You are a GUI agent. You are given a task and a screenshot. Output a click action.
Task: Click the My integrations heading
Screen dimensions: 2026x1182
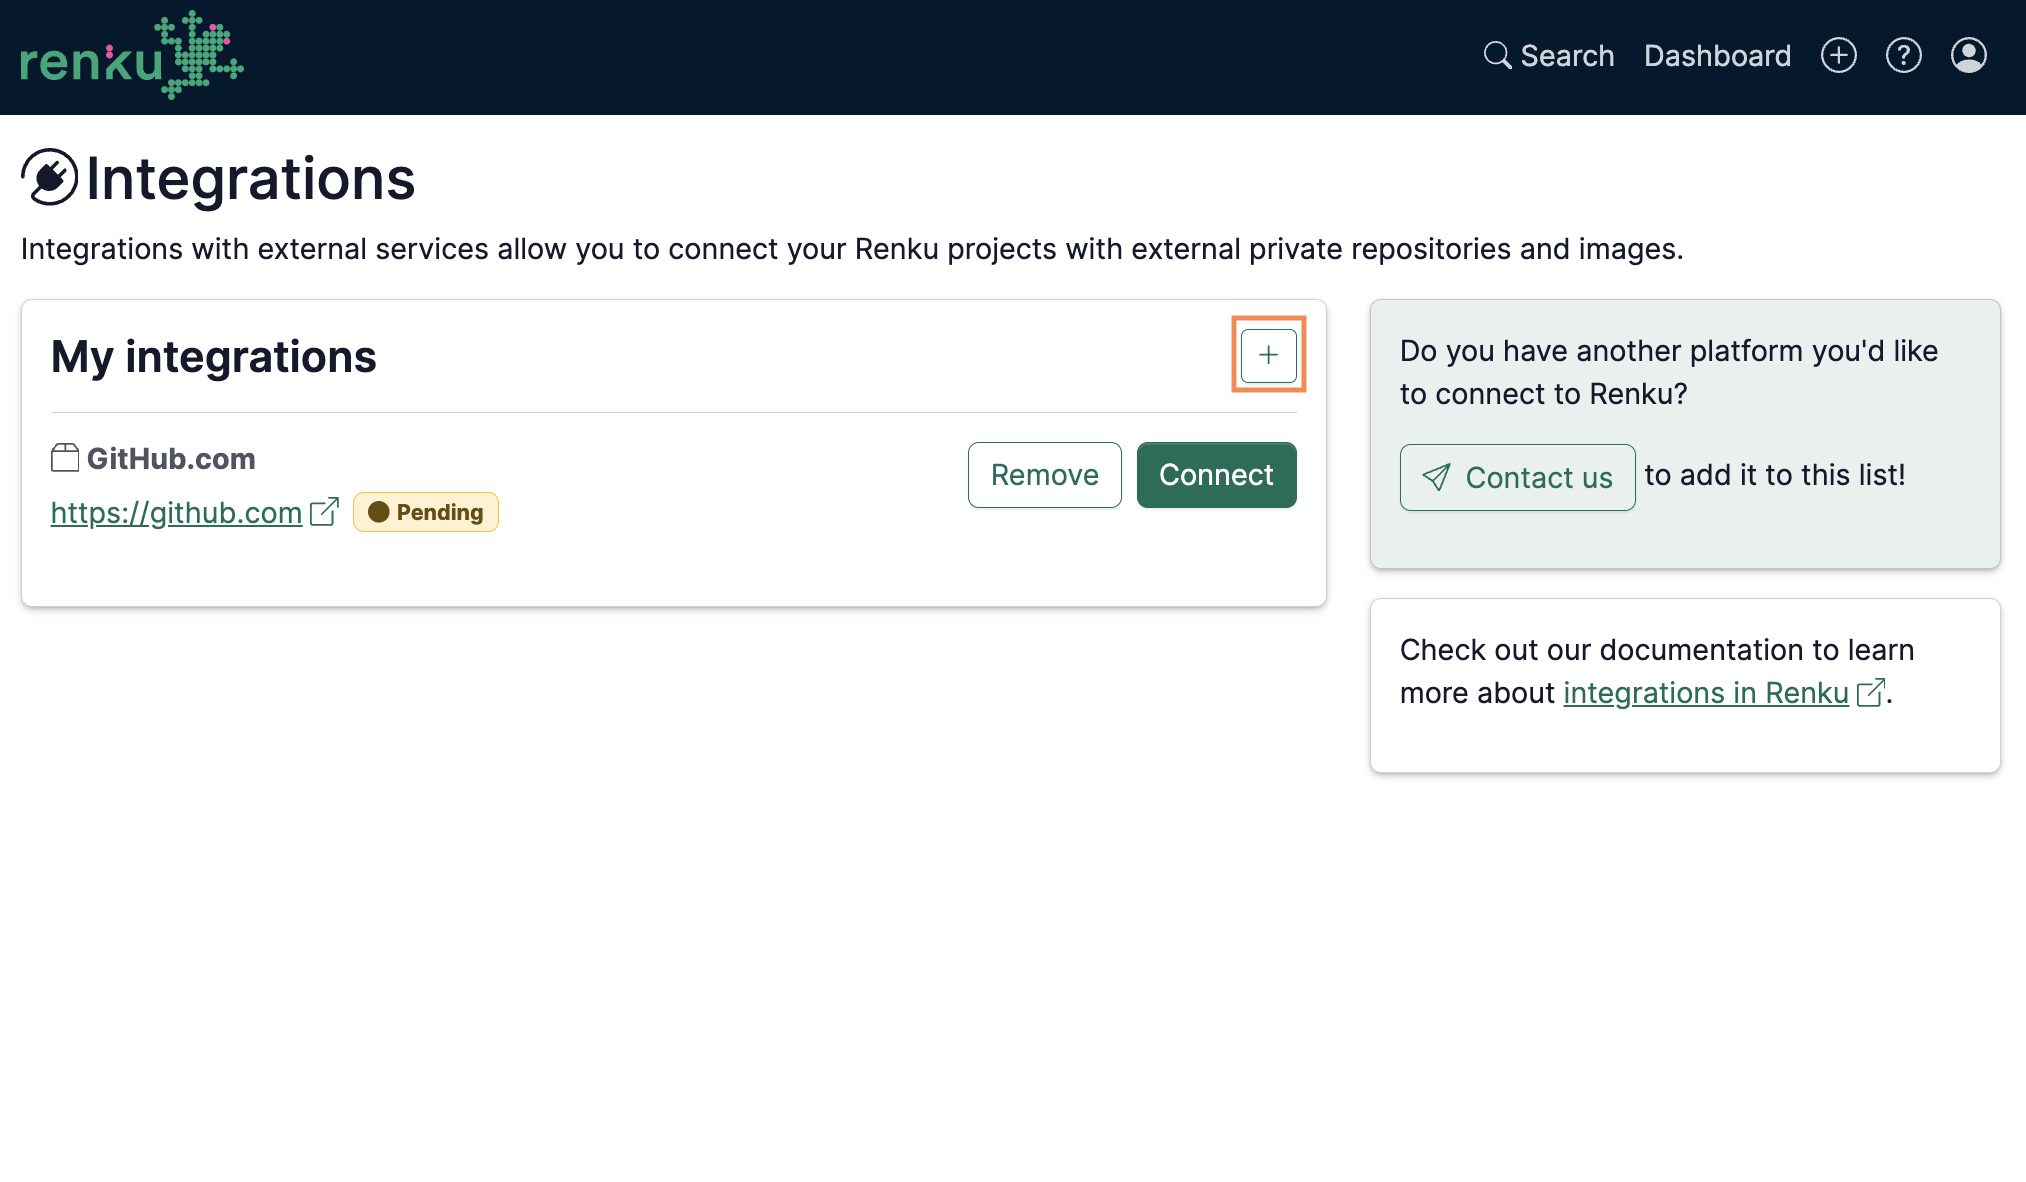pos(214,357)
